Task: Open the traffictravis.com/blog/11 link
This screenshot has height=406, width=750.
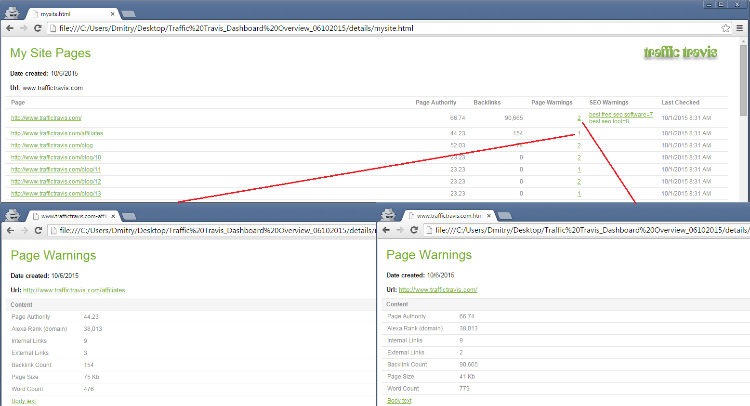Action: click(56, 169)
